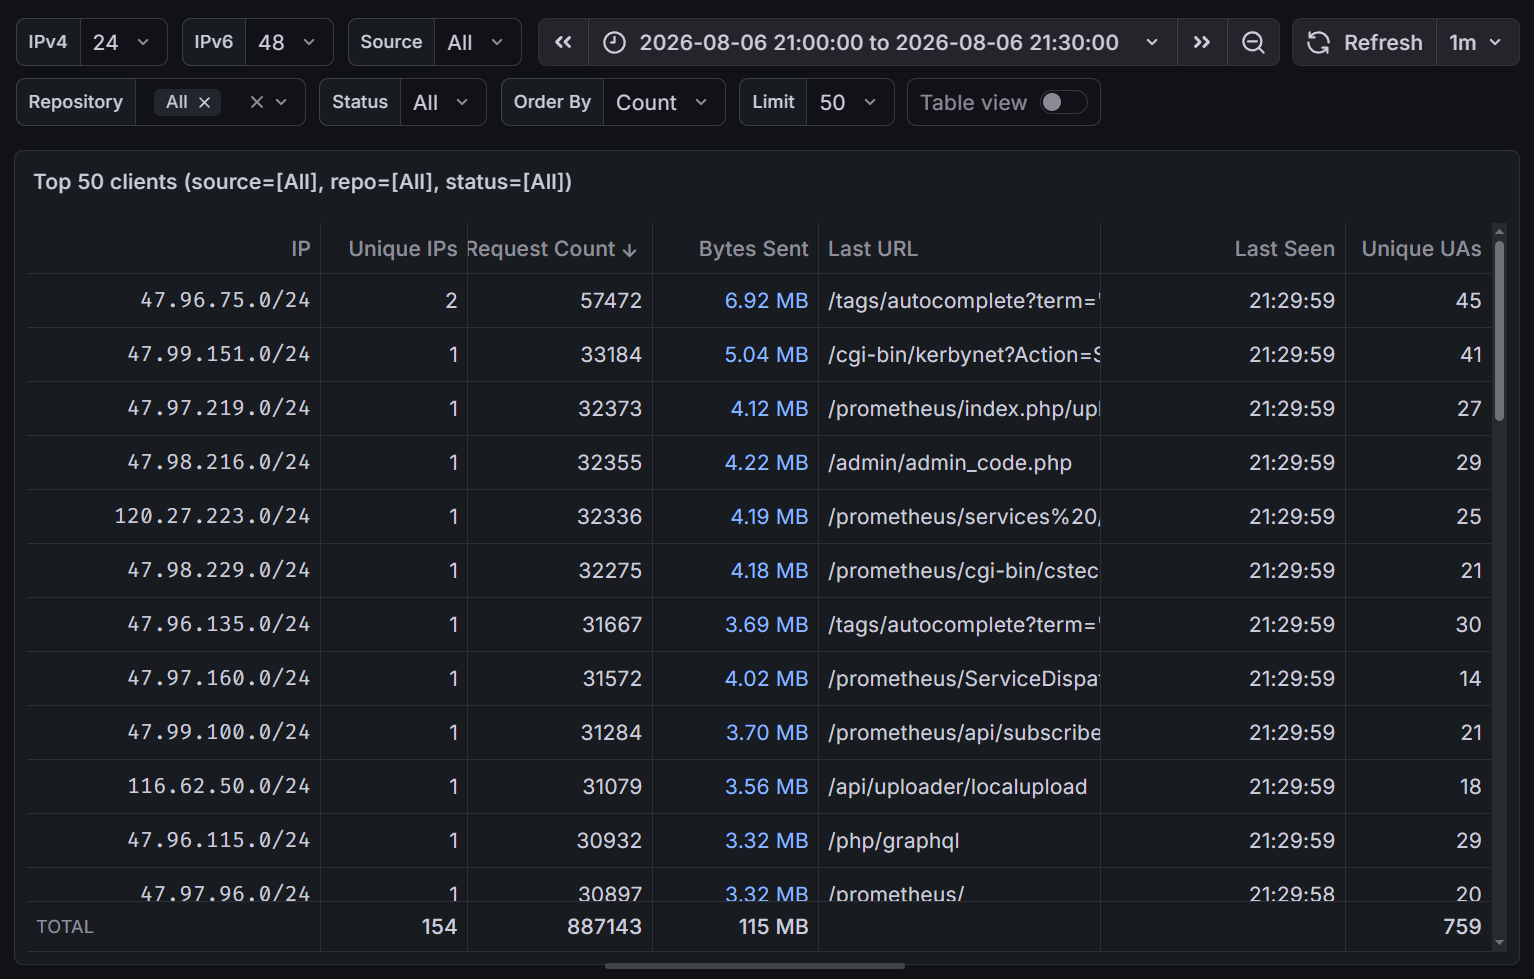Sort by the Unique IPs column header

pos(402,249)
